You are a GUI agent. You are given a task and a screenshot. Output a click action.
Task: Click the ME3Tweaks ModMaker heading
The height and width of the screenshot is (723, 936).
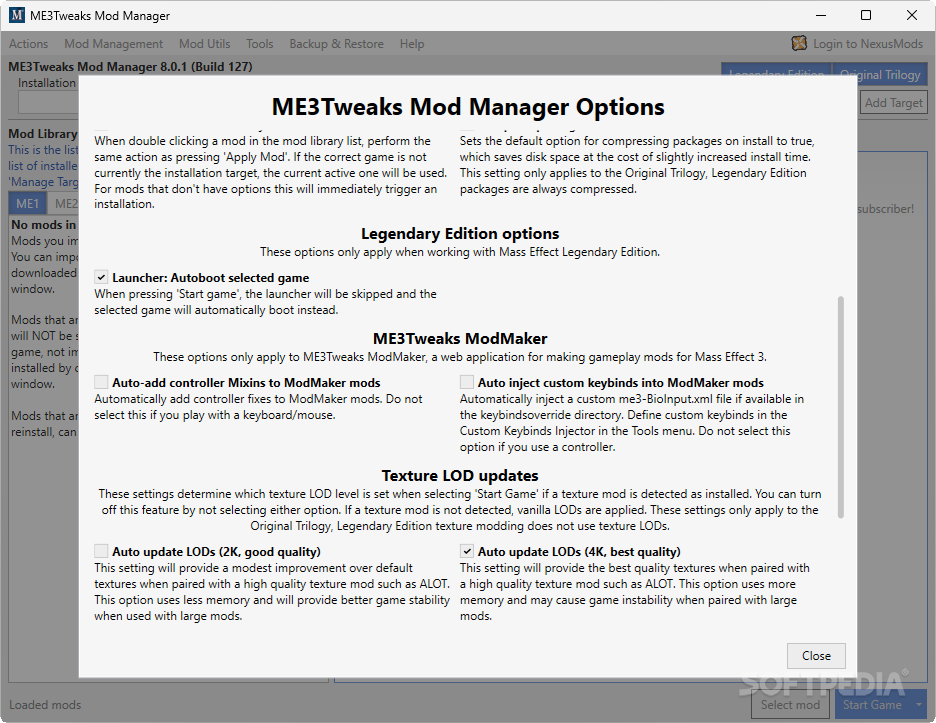click(460, 339)
